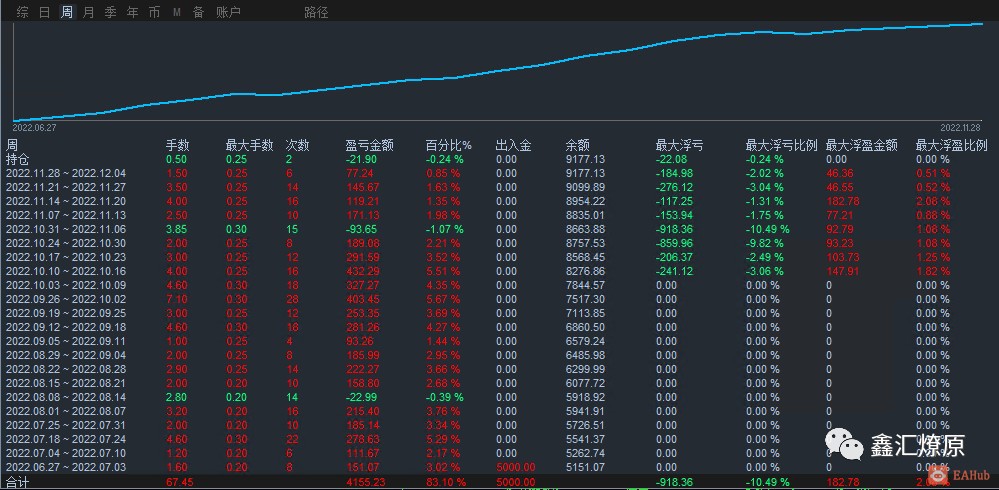Open the 年 yearly tab
Image resolution: width=999 pixels, height=490 pixels.
[x=133, y=12]
